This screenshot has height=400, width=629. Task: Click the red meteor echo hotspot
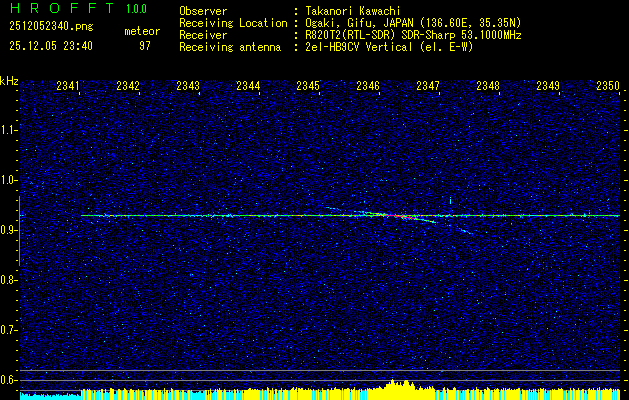(x=398, y=216)
